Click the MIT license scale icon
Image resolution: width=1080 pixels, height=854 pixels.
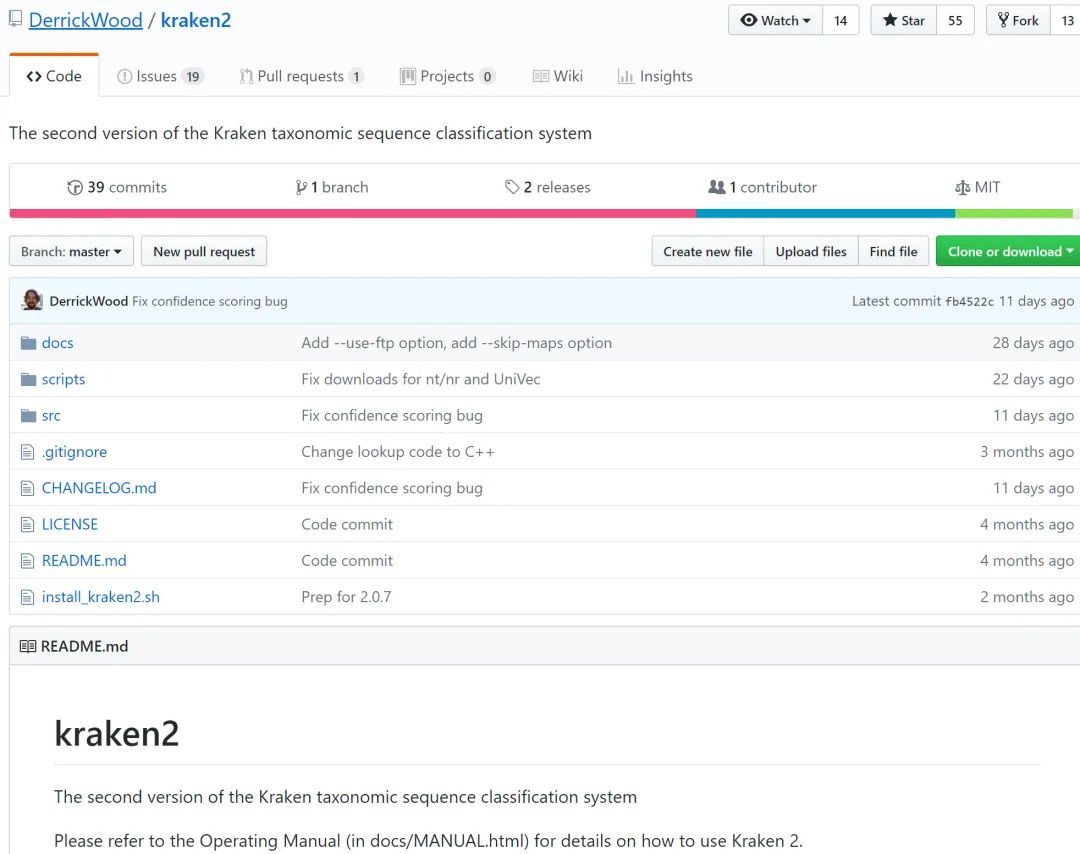pyautogui.click(x=963, y=187)
